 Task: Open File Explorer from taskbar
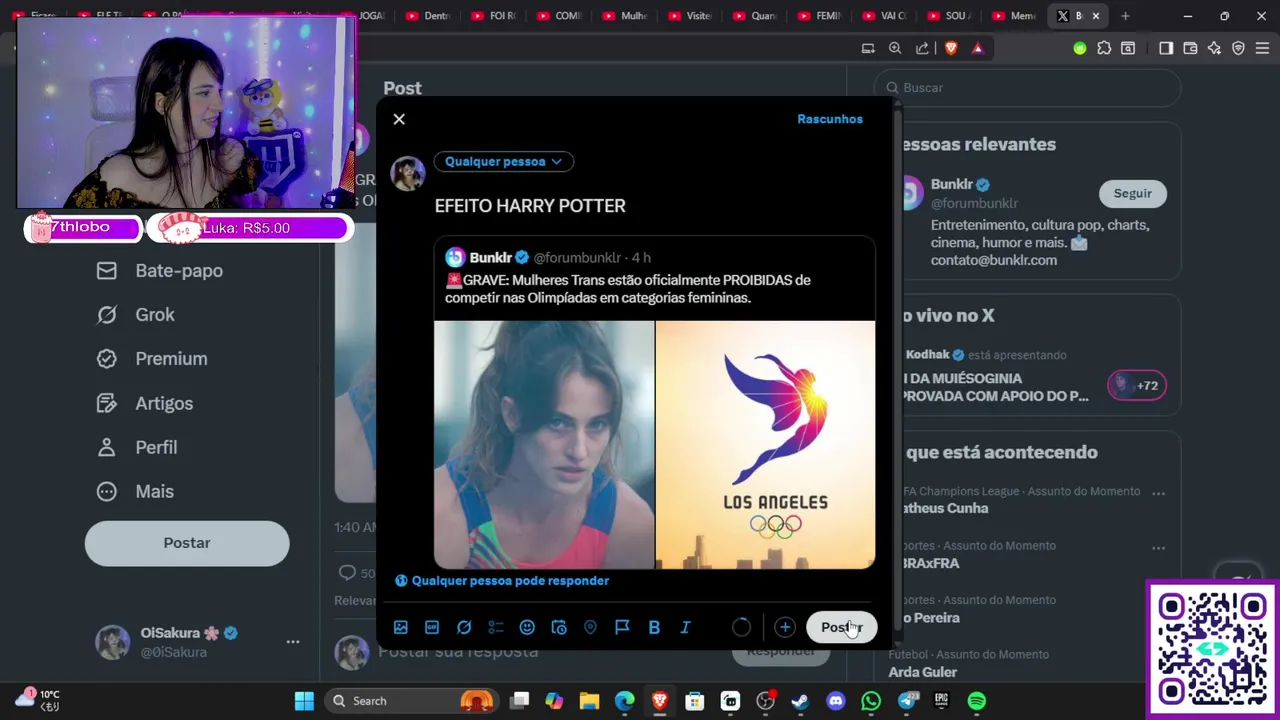pos(589,701)
